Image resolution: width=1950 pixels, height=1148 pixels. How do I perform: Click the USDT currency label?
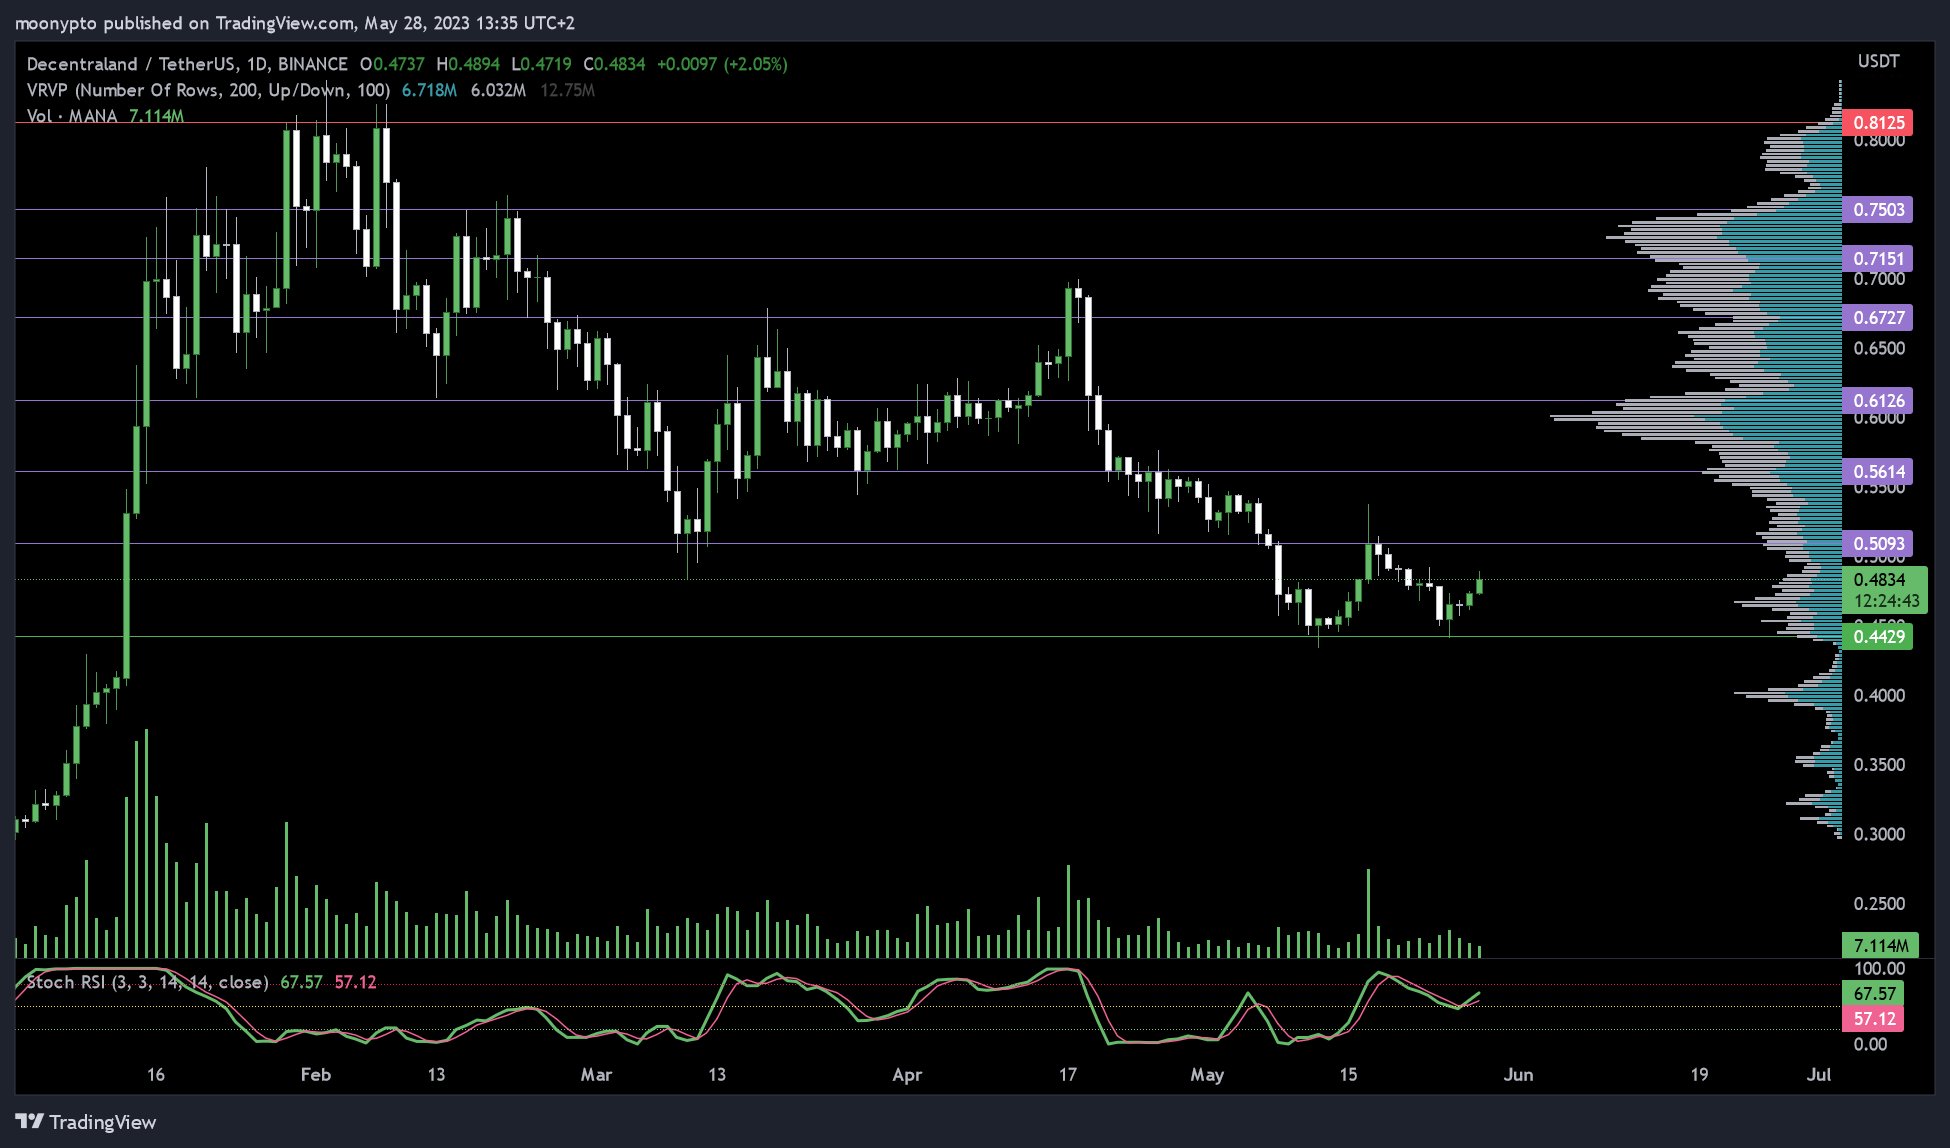click(x=1878, y=61)
